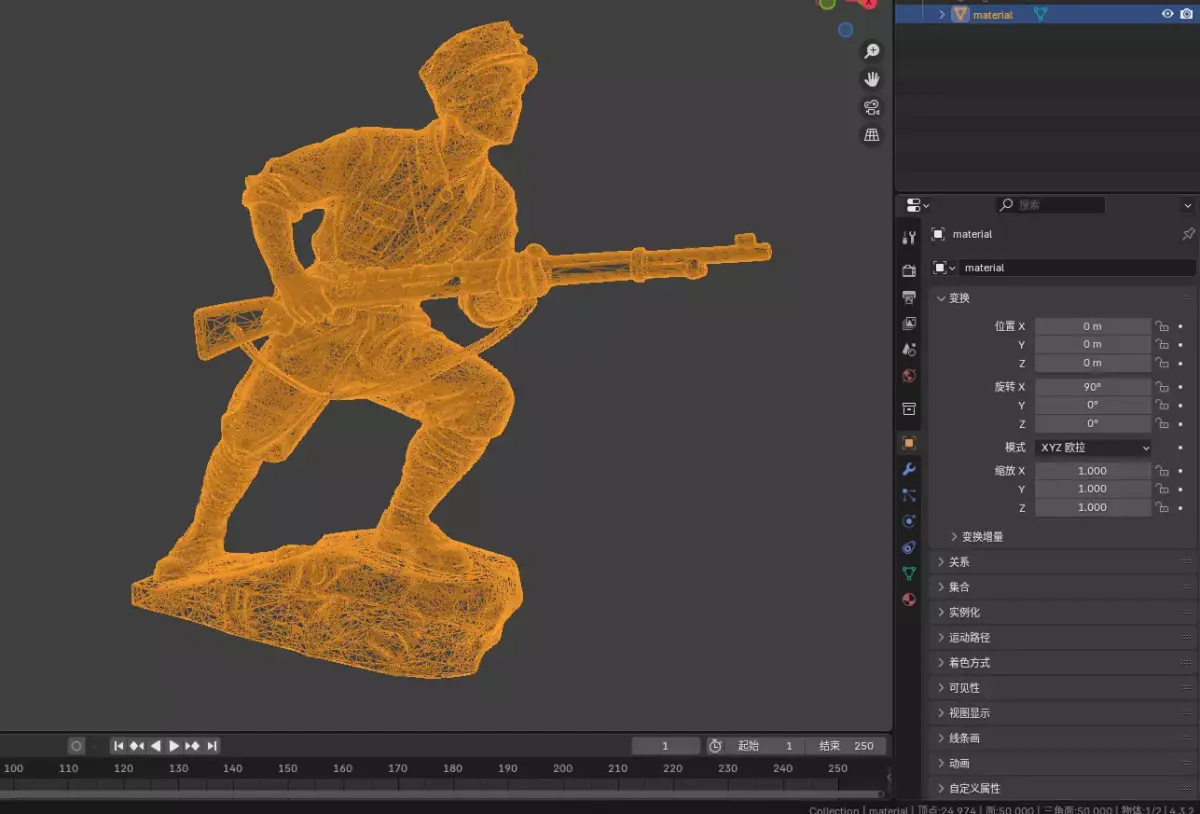Click the properties search field
The width and height of the screenshot is (1200, 814).
click(x=1051, y=205)
